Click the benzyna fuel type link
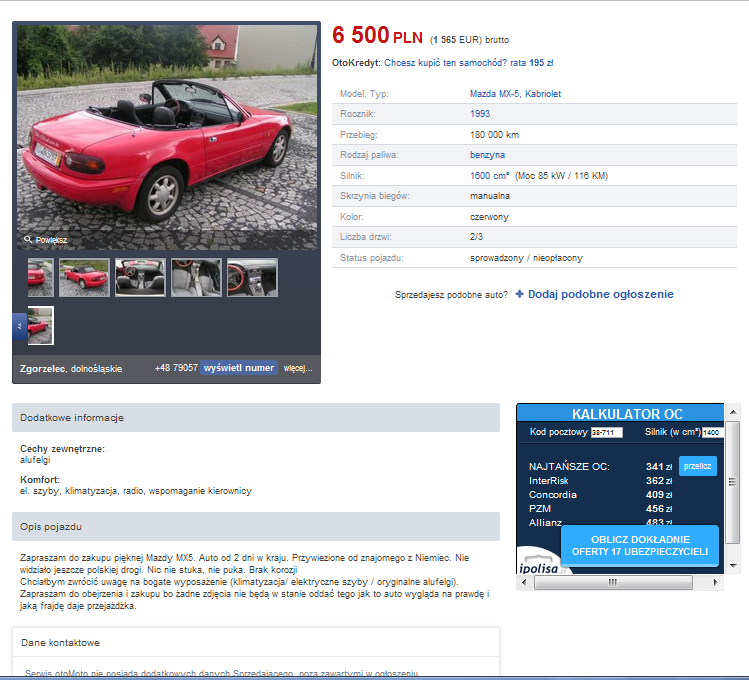Image resolution: width=749 pixels, height=680 pixels. [487, 155]
